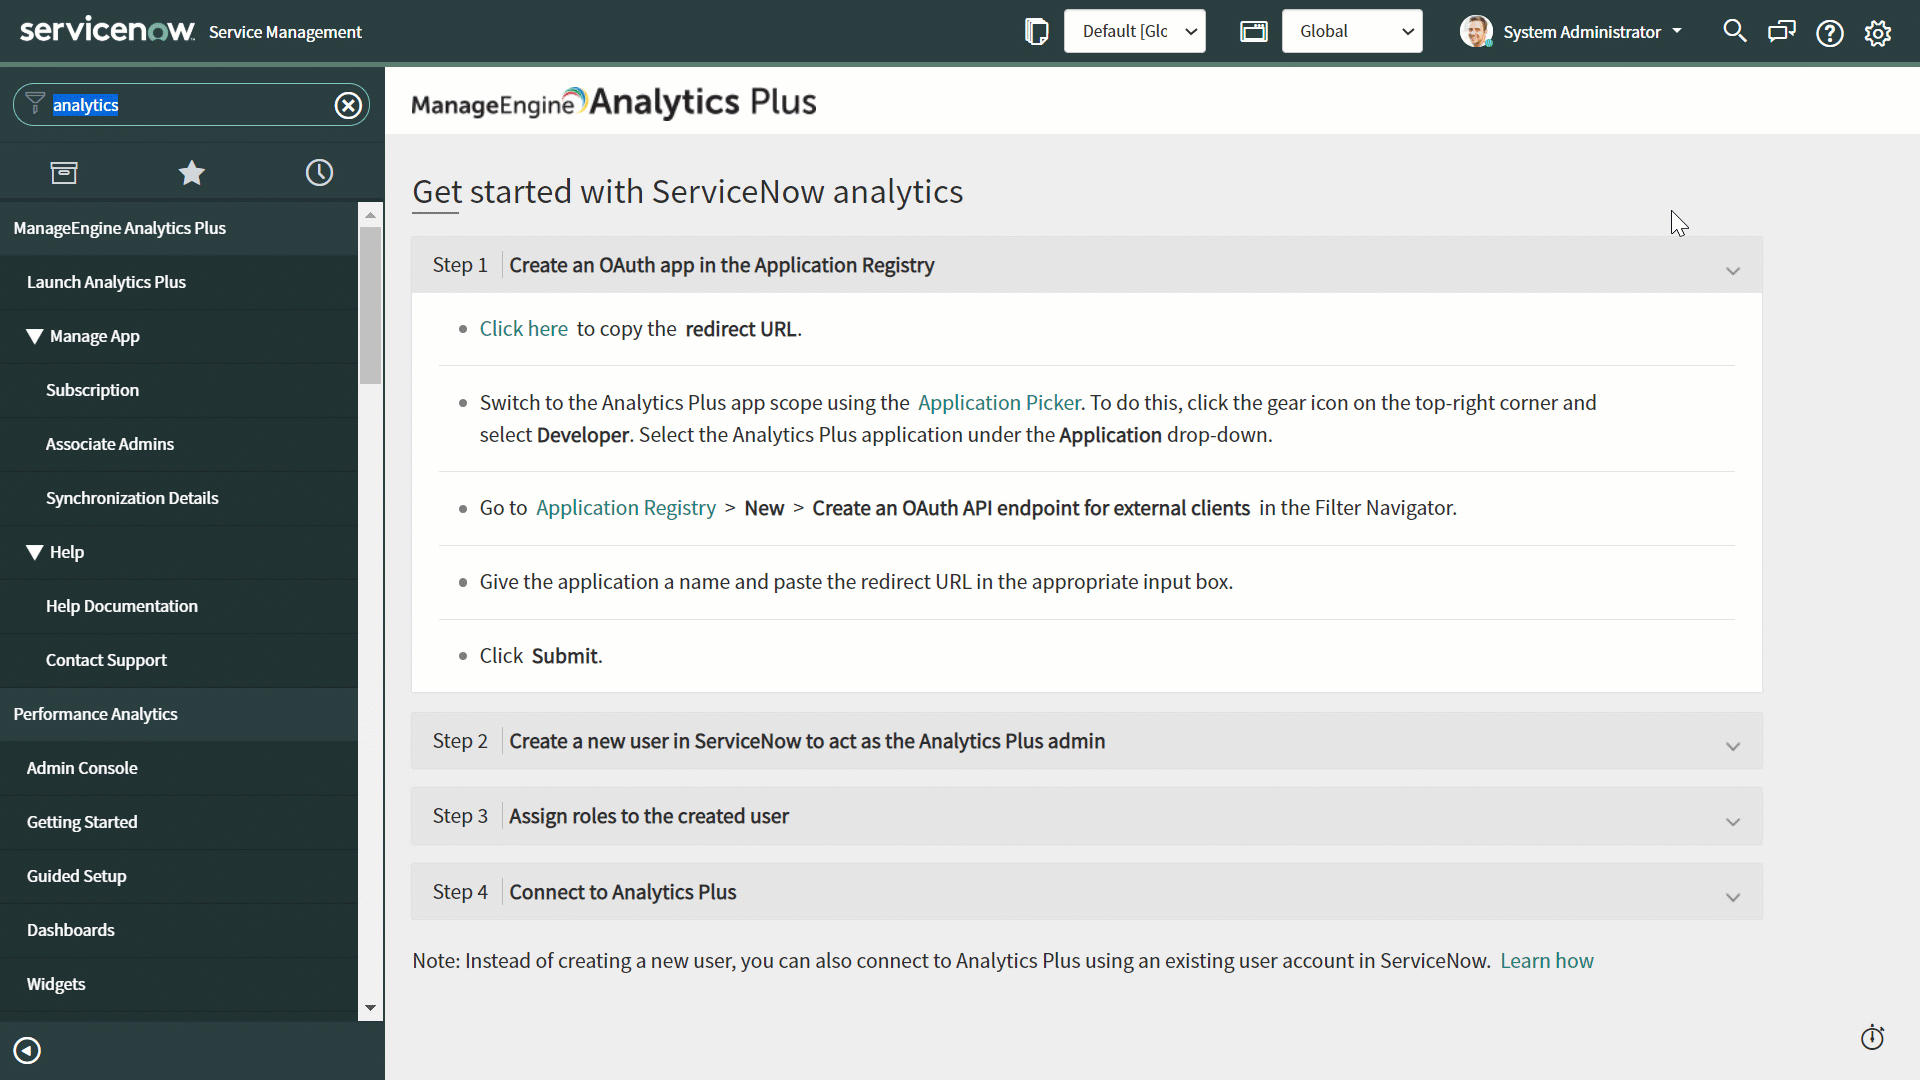1920x1080 pixels.
Task: Show history clock tab
Action: click(319, 173)
